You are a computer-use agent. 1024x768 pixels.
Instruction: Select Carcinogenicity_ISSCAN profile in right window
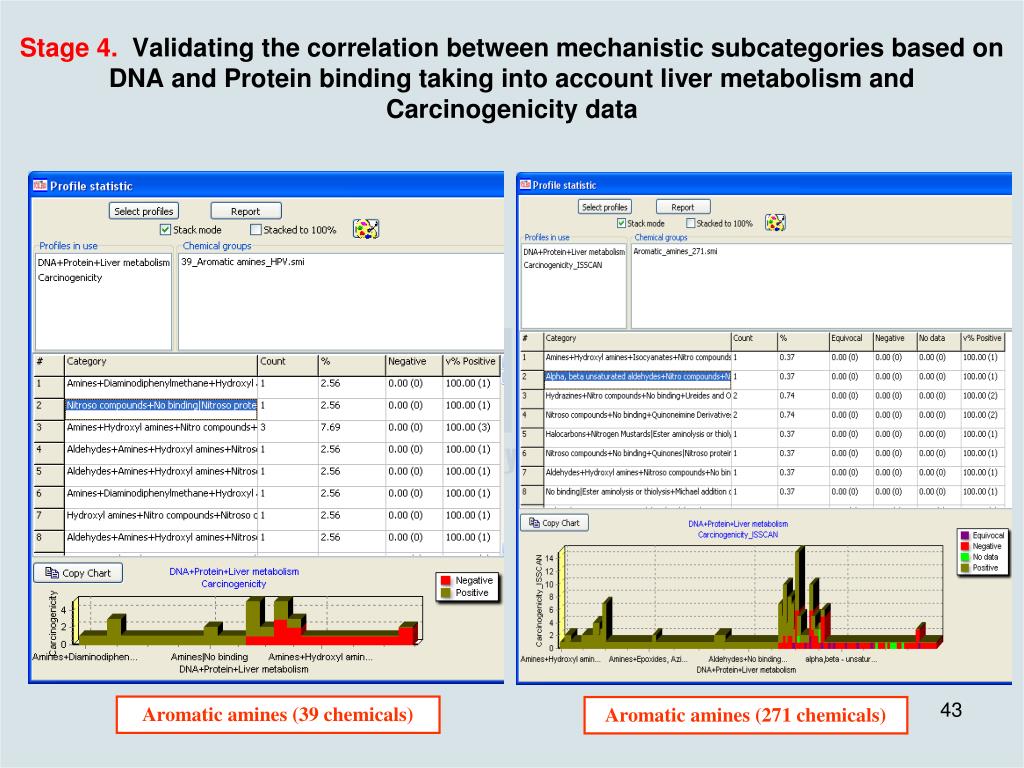point(562,265)
